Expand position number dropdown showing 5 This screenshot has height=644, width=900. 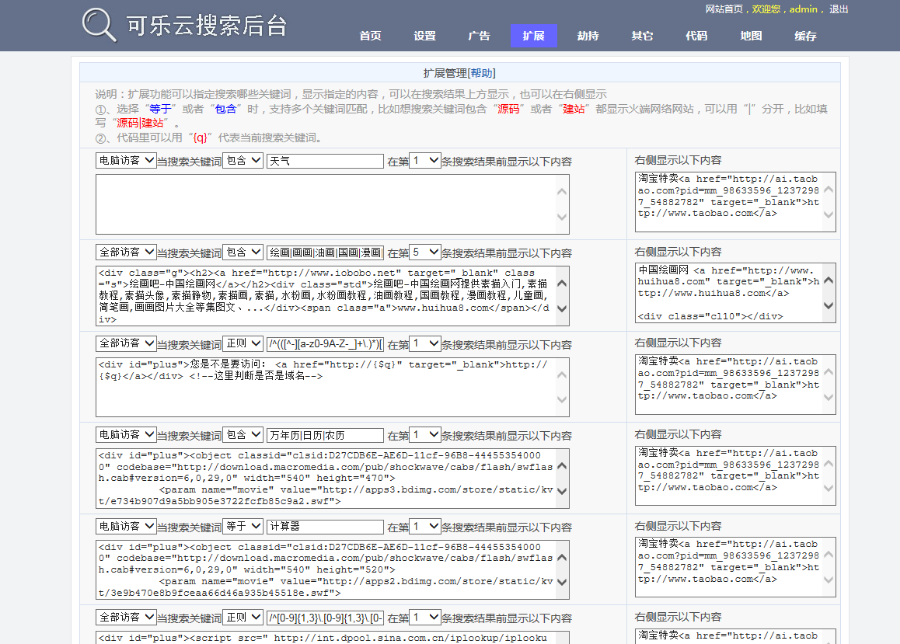click(x=425, y=252)
